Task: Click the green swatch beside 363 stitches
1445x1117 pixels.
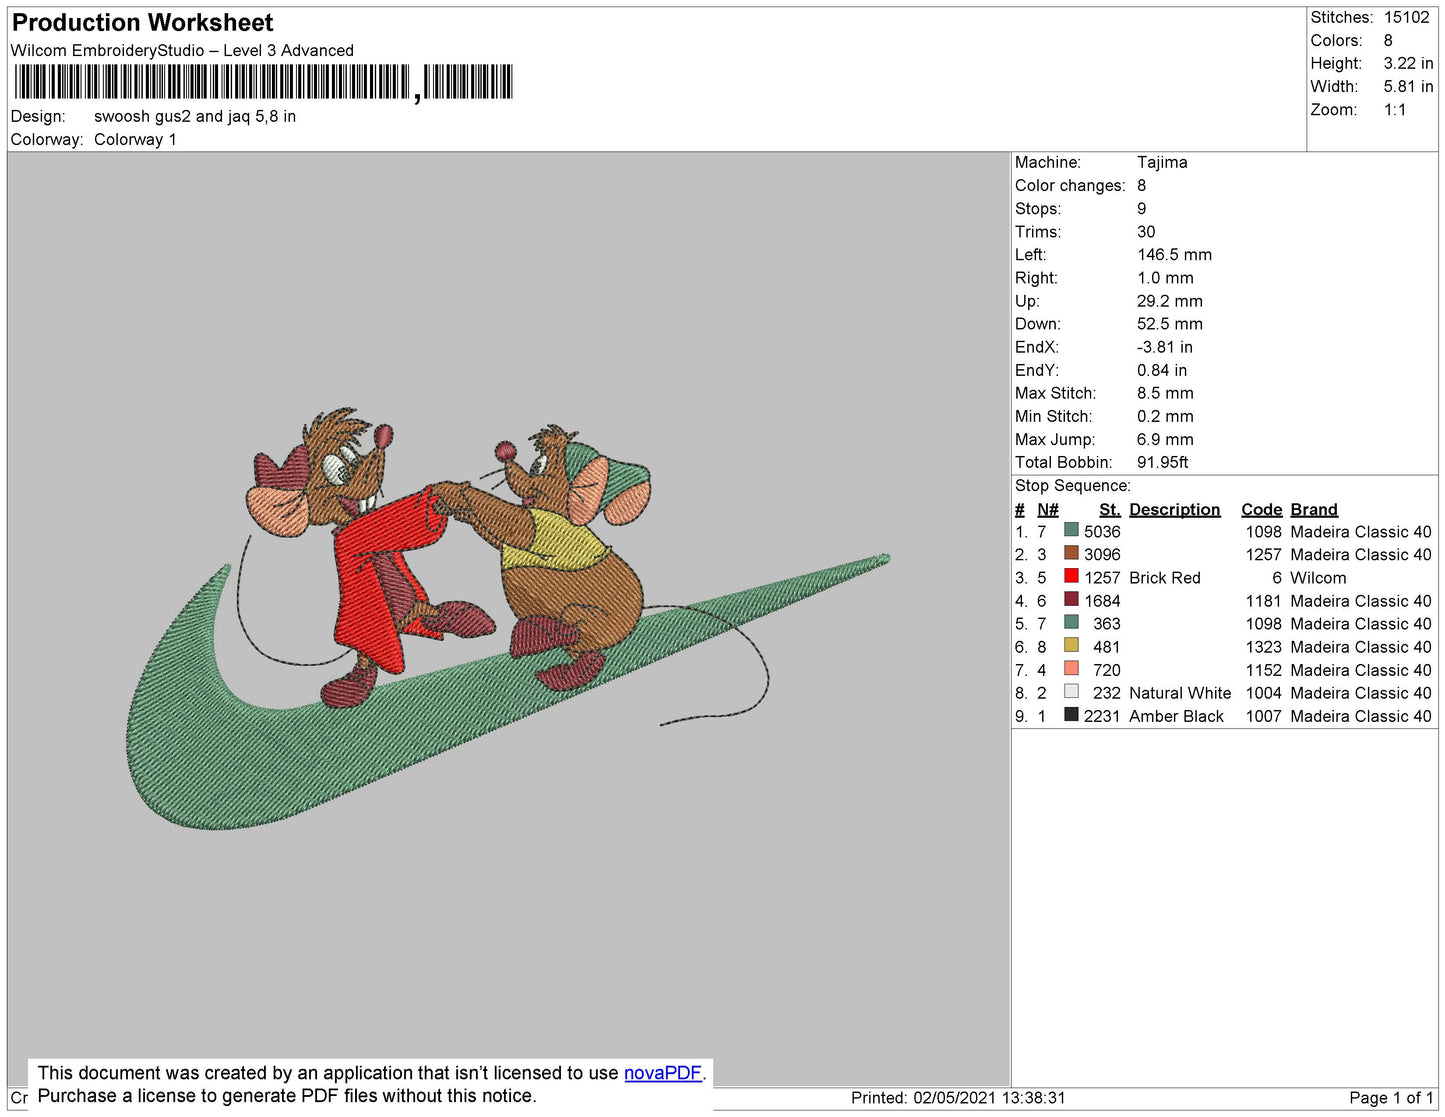Action: [1071, 622]
